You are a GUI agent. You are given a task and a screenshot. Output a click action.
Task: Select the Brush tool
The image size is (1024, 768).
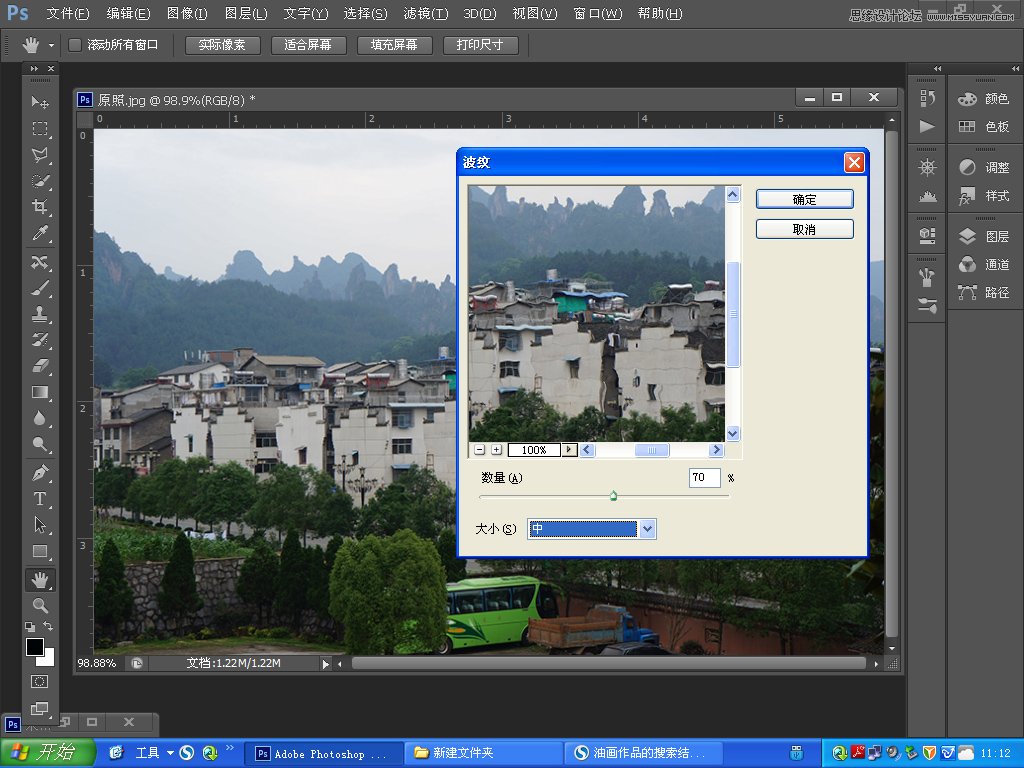[x=40, y=288]
